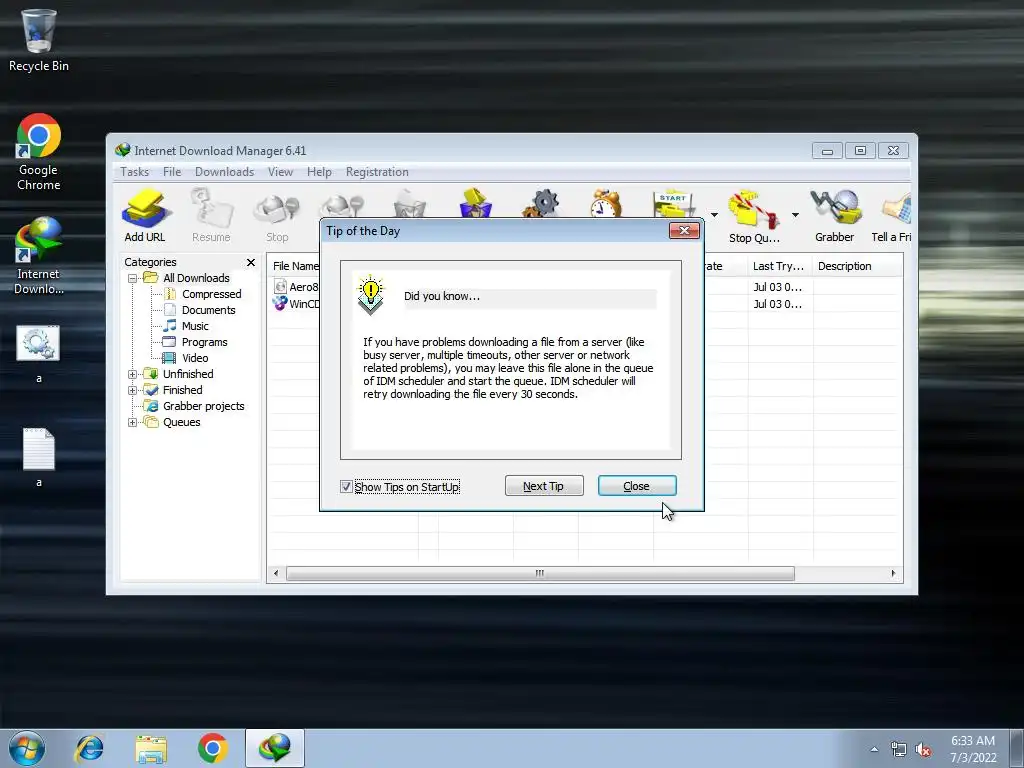Open Internet Explorer from the taskbar

[89, 748]
